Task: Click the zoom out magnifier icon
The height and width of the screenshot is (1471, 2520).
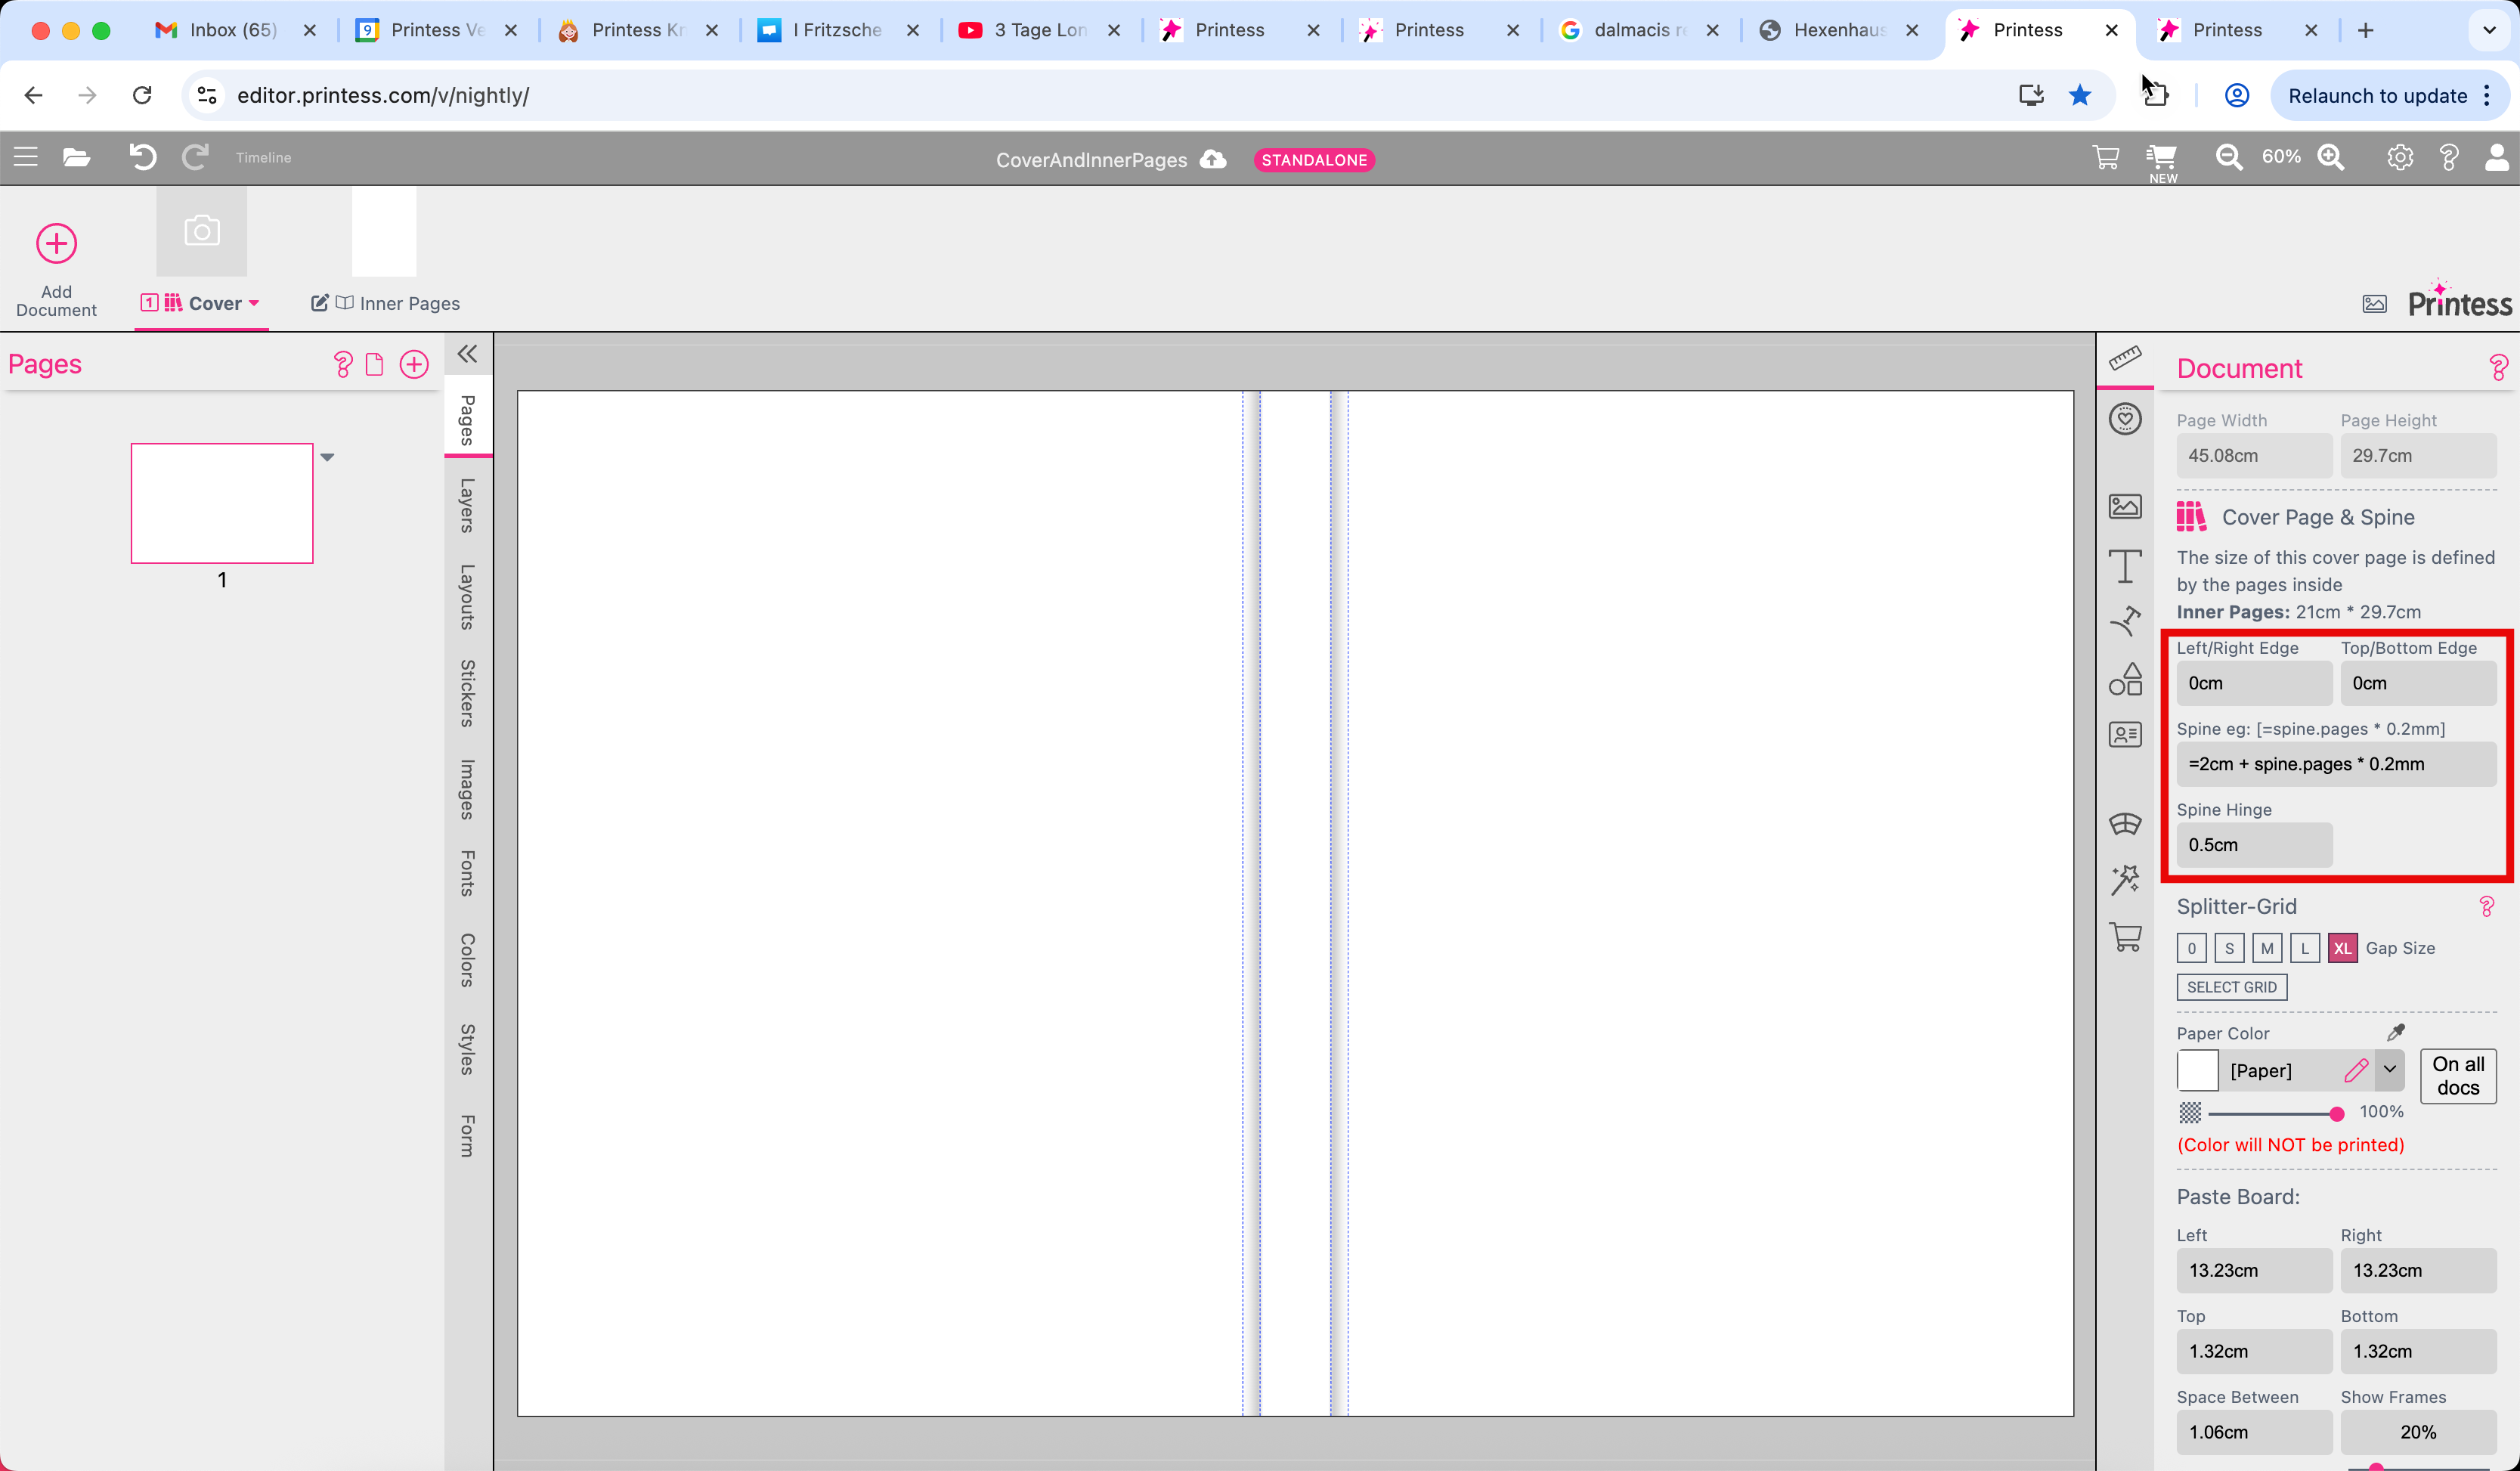Action: (2228, 157)
